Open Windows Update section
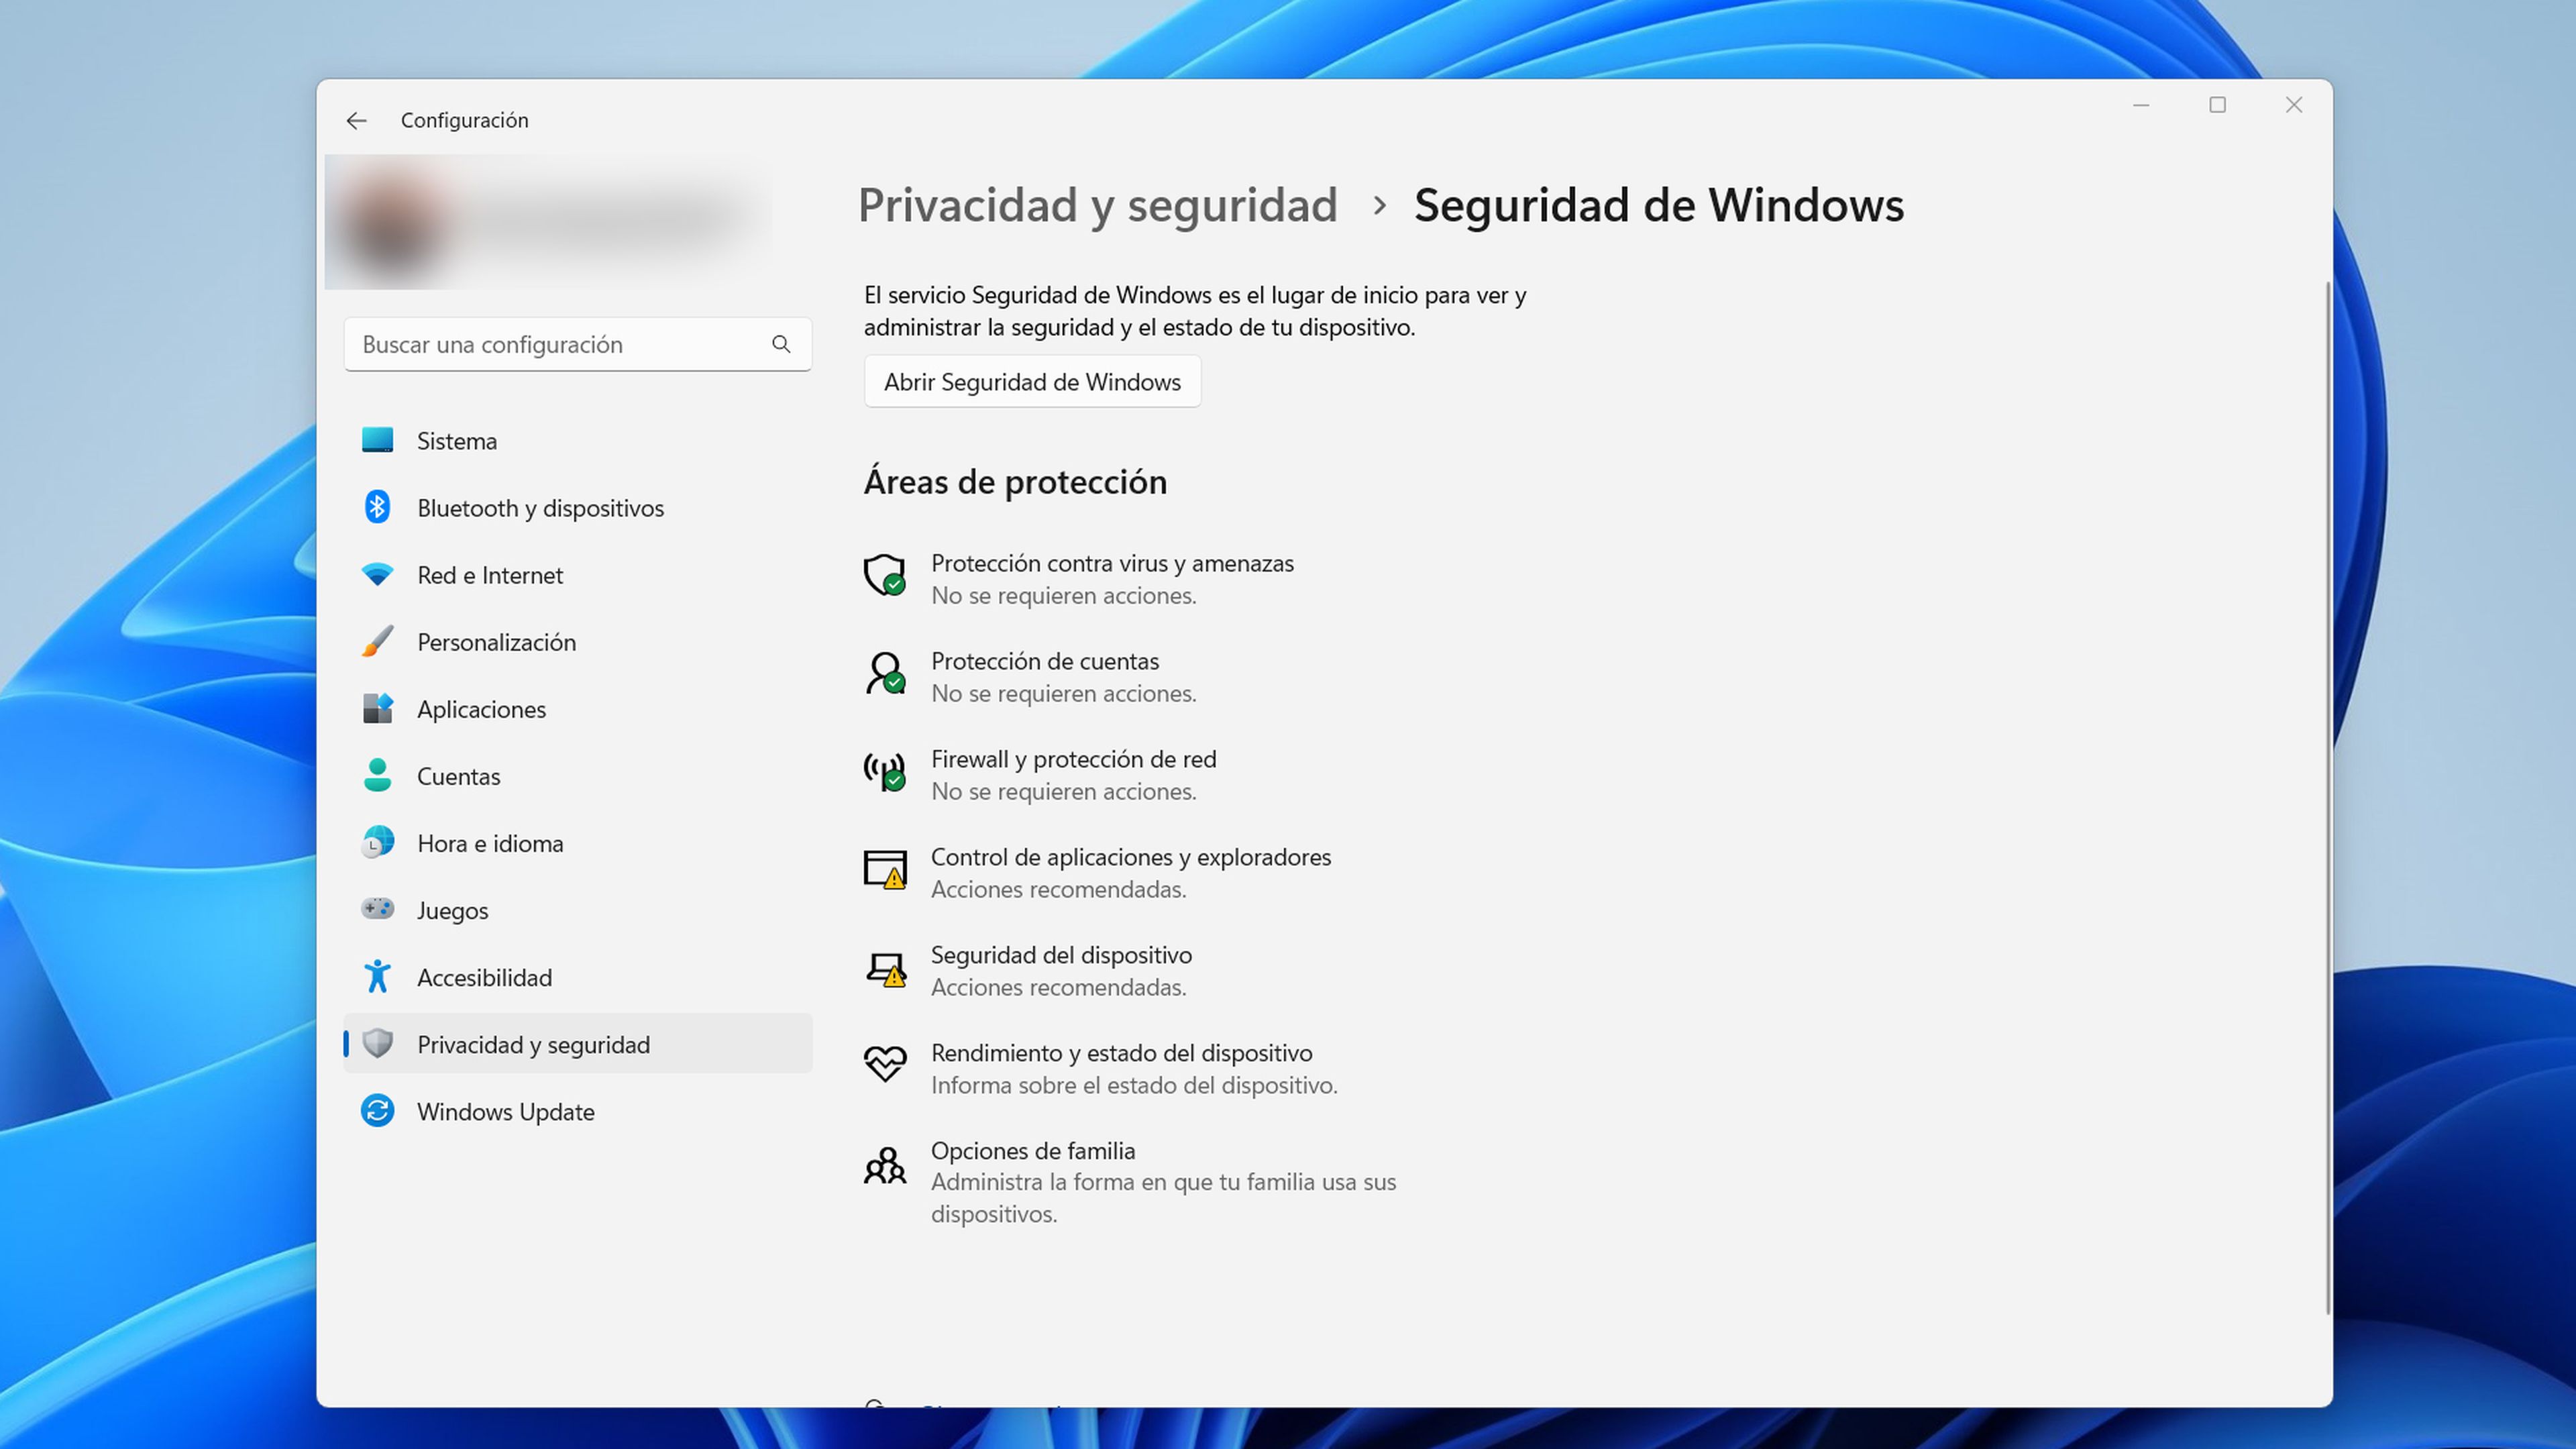 [x=577, y=1112]
